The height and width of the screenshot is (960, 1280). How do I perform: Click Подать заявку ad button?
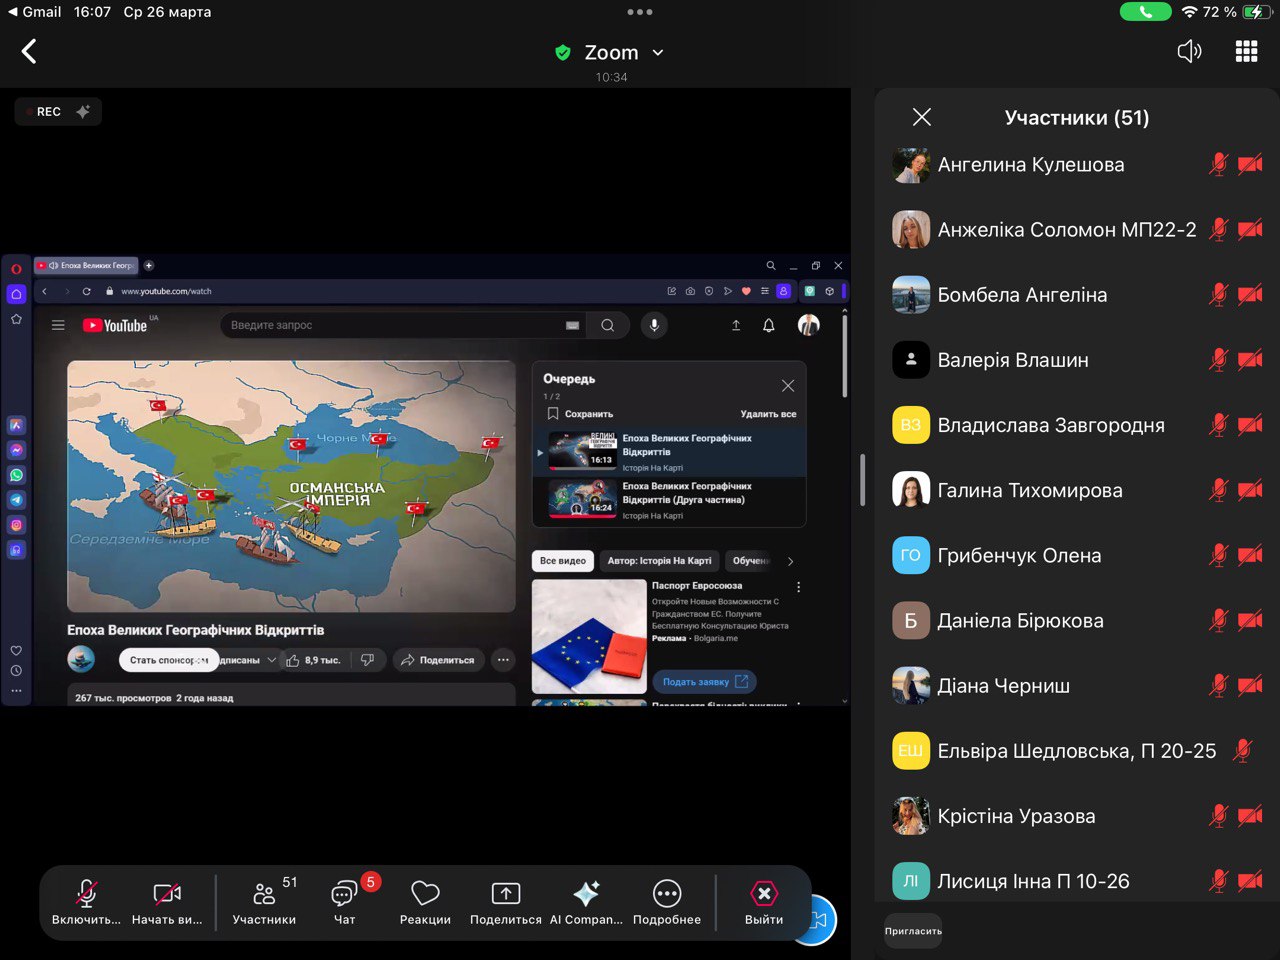704,682
